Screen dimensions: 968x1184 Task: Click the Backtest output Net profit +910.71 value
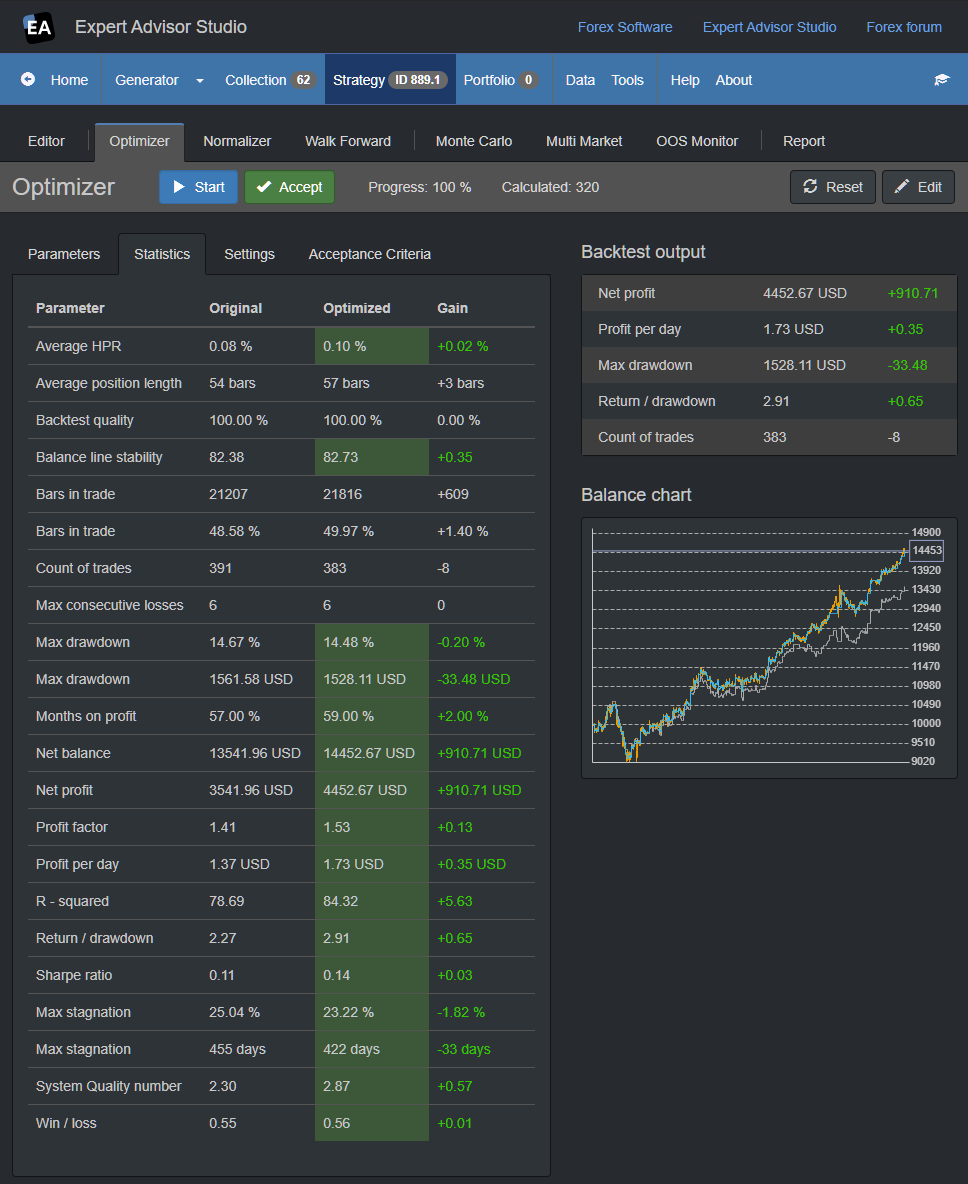913,293
